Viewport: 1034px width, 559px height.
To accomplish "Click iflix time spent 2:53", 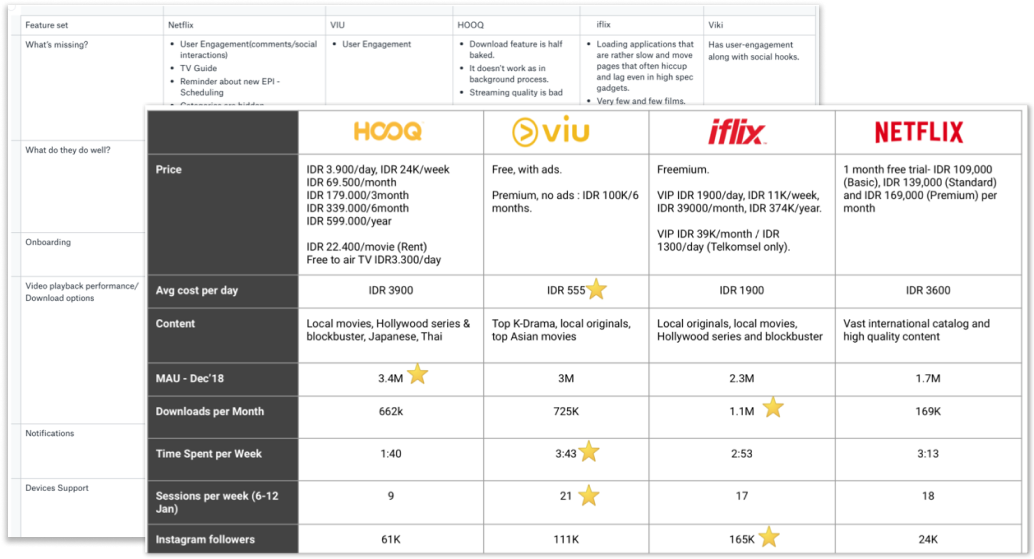I will 741,454.
